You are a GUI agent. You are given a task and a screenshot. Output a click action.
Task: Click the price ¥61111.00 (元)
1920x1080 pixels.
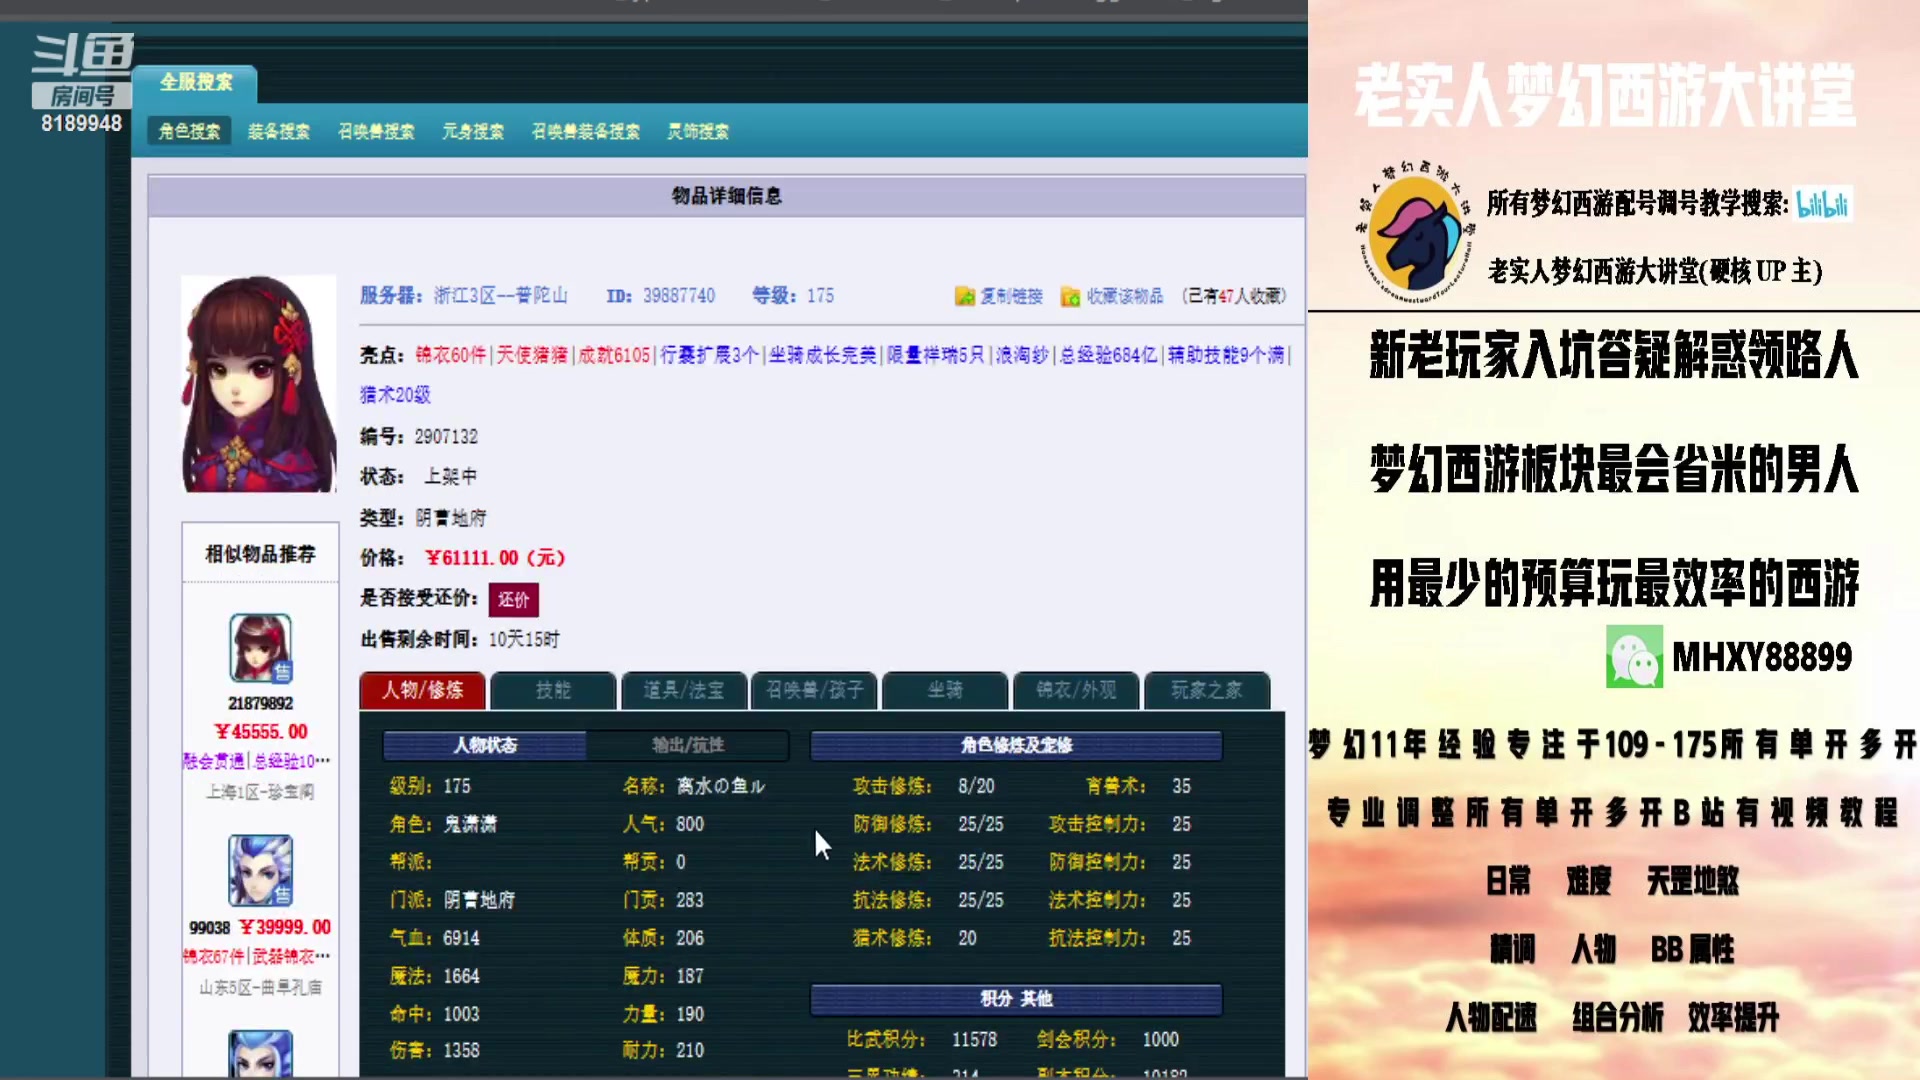495,558
